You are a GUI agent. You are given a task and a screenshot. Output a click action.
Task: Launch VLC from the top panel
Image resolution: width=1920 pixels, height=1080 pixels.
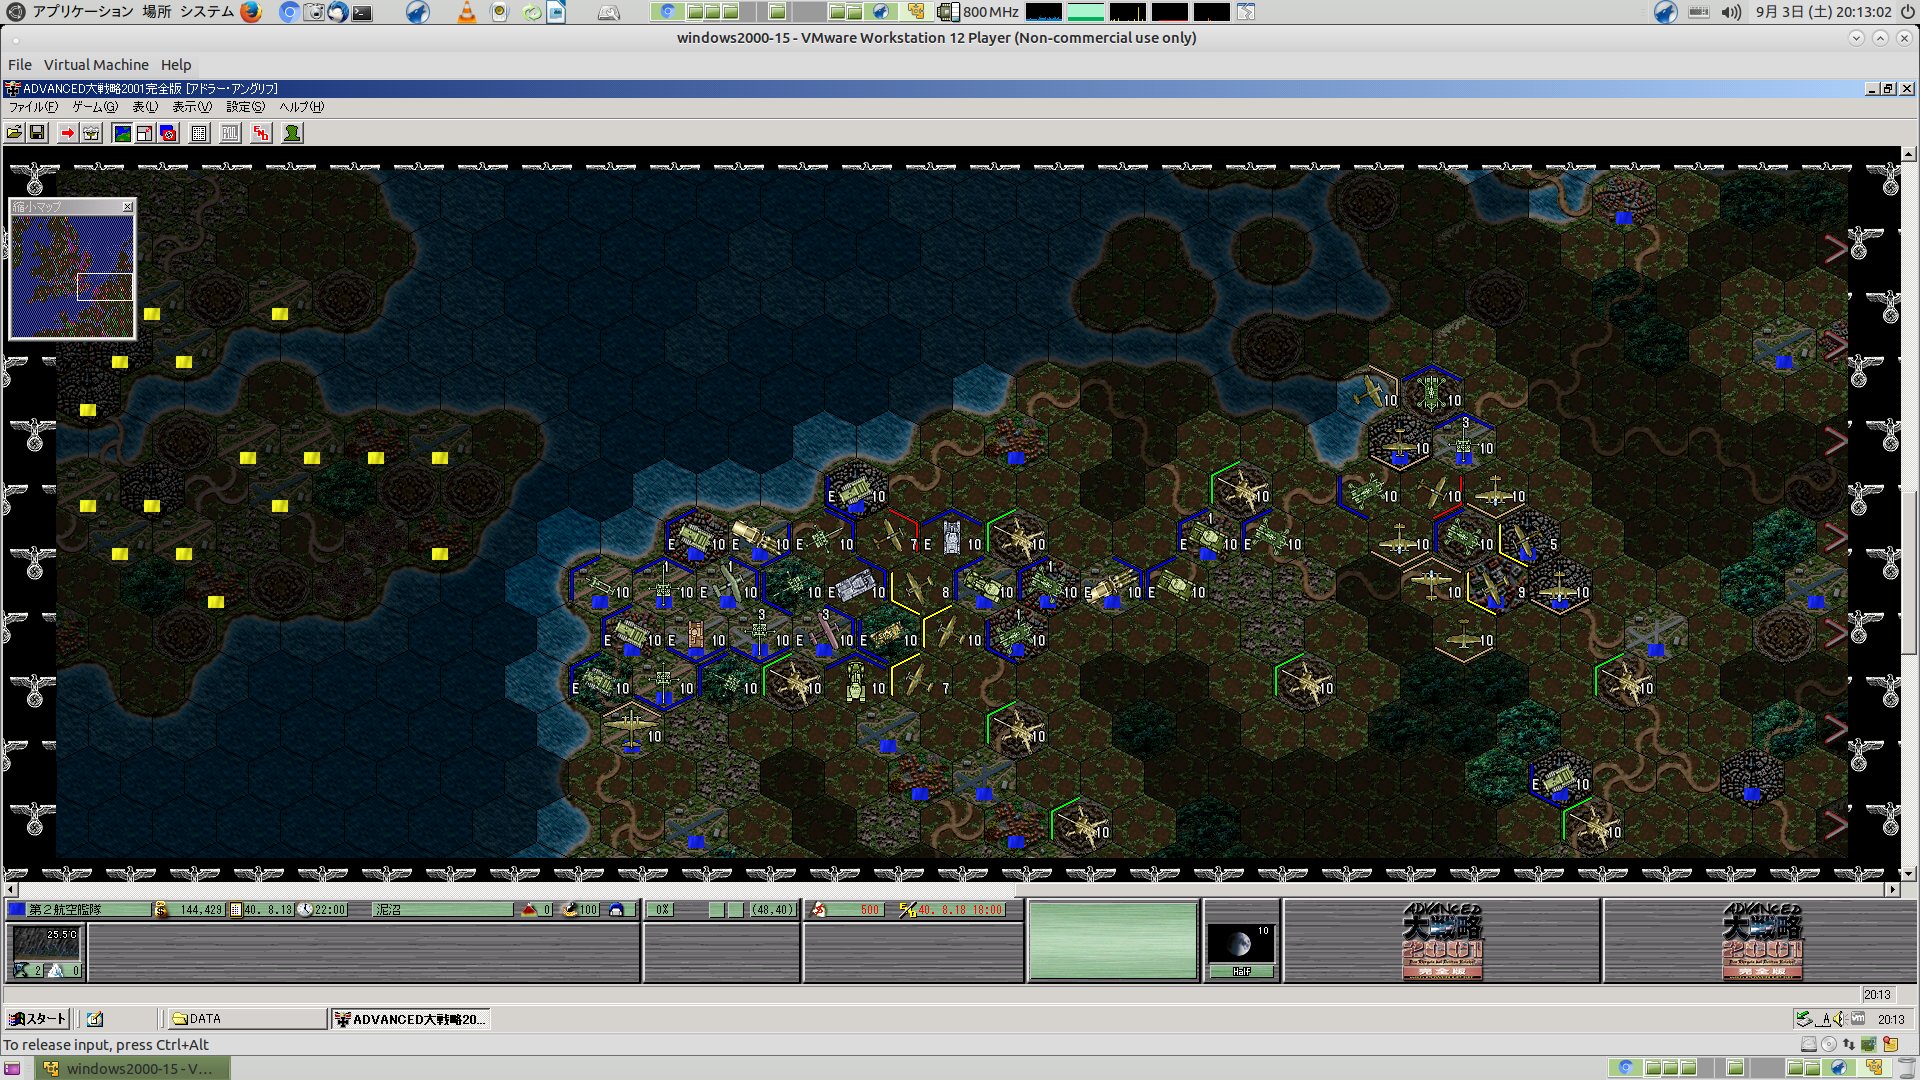467,12
